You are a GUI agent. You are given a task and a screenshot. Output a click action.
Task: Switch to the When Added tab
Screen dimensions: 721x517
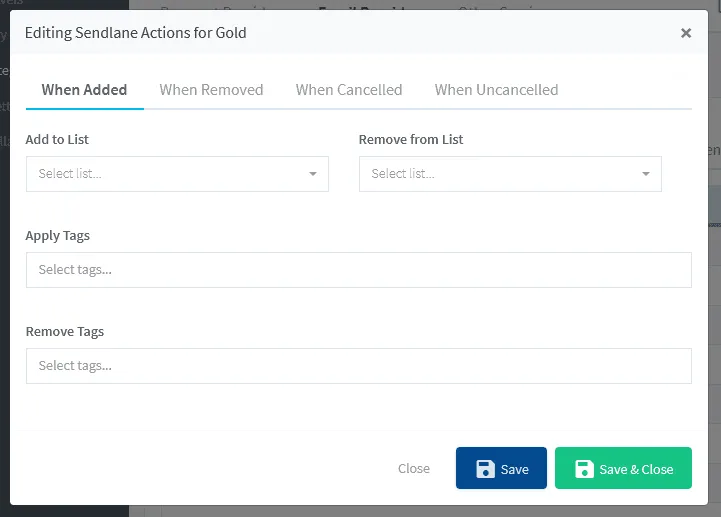click(84, 90)
